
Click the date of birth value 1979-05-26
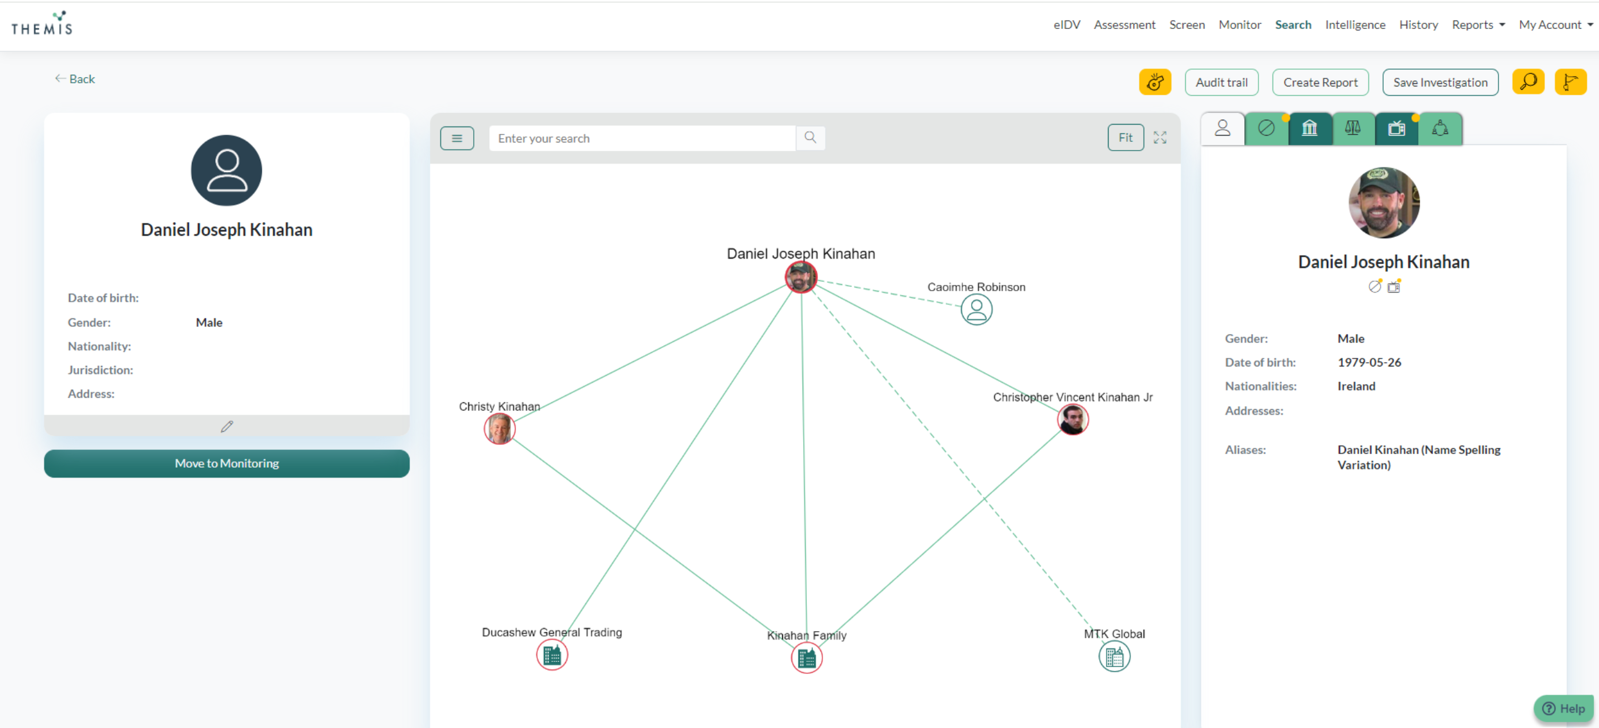point(1369,363)
